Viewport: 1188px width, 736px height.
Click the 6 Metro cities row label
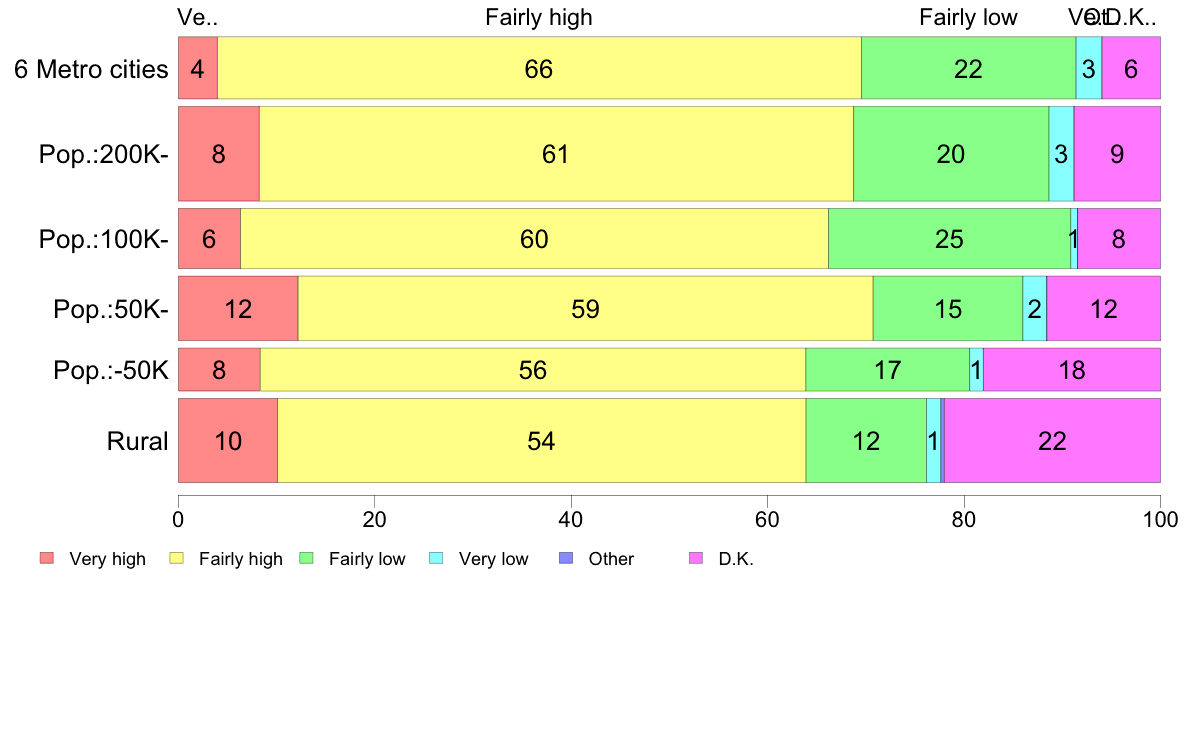coord(91,69)
